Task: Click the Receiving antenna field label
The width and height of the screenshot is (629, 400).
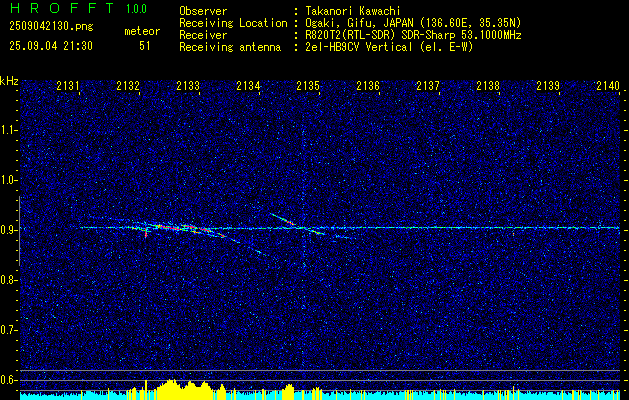Action: coord(230,47)
